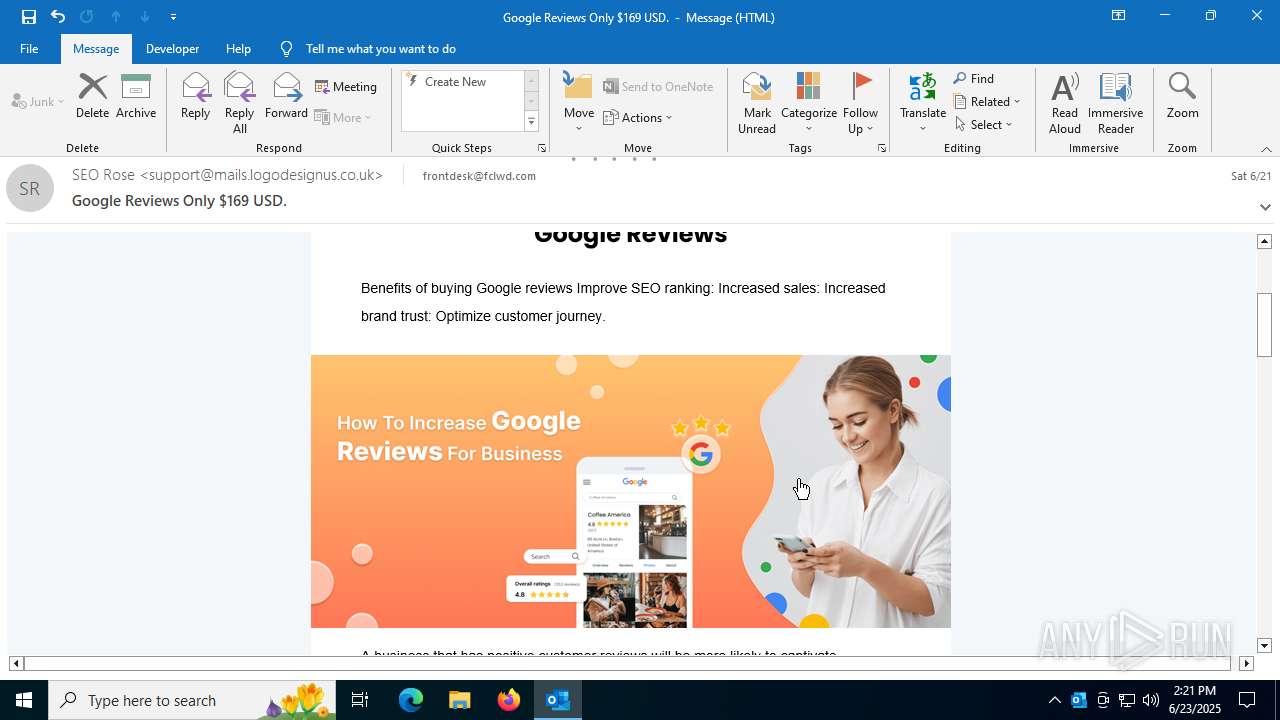Image resolution: width=1280 pixels, height=720 pixels.
Task: Respond with a Meeting
Action: (346, 86)
